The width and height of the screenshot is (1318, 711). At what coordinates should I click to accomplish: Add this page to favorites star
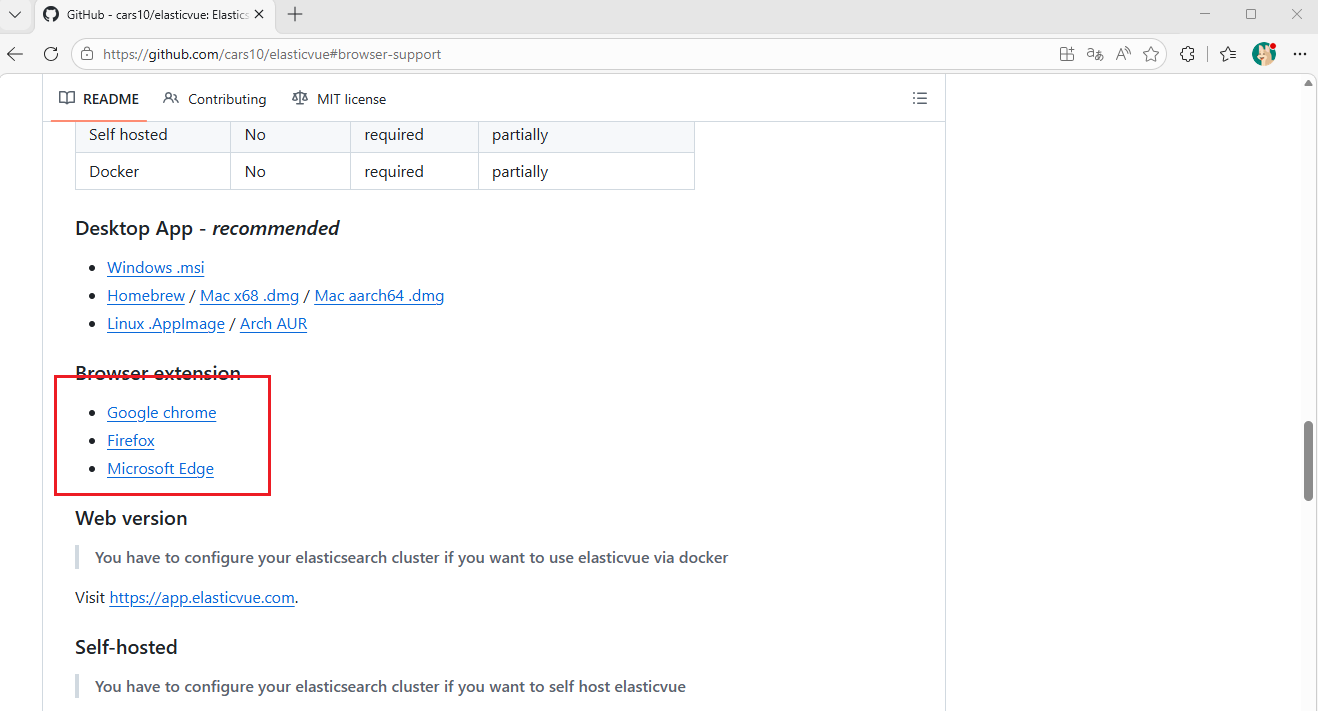pyautogui.click(x=1151, y=54)
